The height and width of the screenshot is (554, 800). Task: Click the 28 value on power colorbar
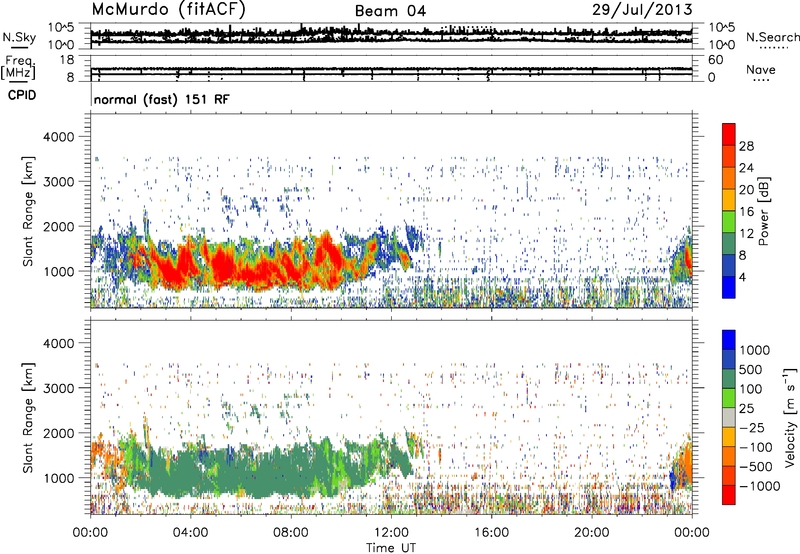point(746,146)
